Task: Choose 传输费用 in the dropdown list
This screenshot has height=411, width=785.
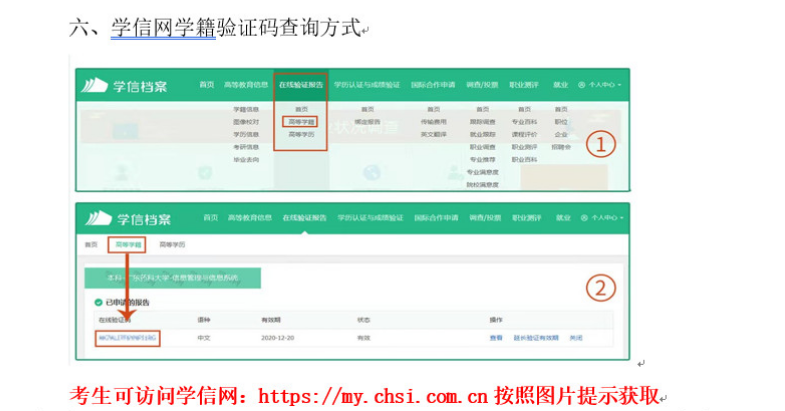Action: 433,122
